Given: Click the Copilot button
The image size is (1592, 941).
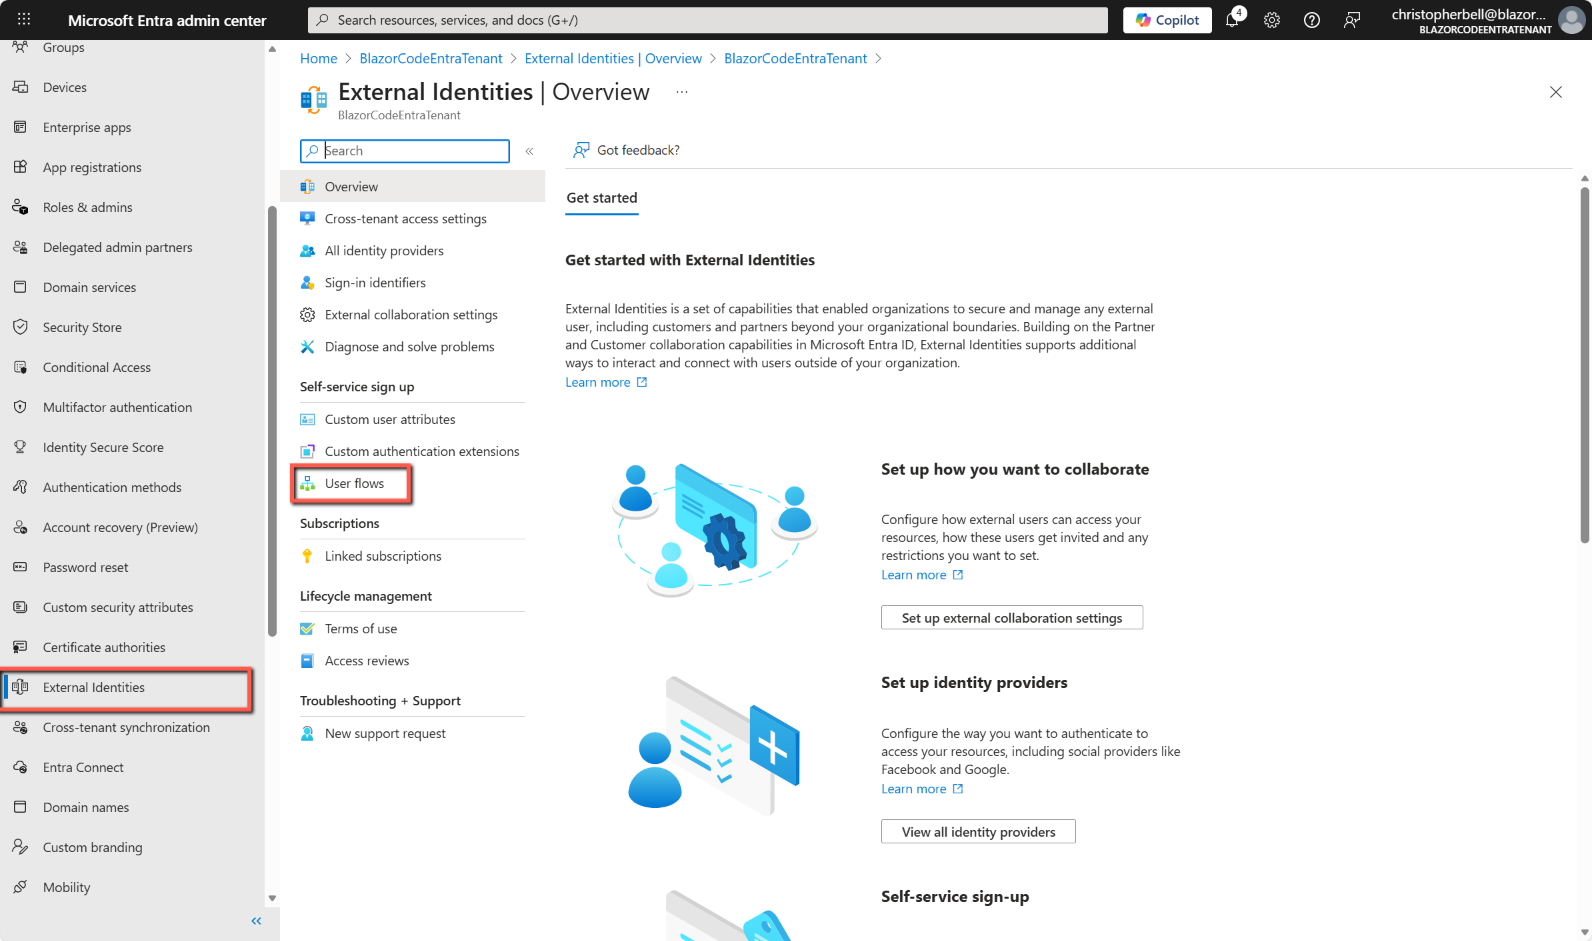Looking at the screenshot, I should 1167,20.
